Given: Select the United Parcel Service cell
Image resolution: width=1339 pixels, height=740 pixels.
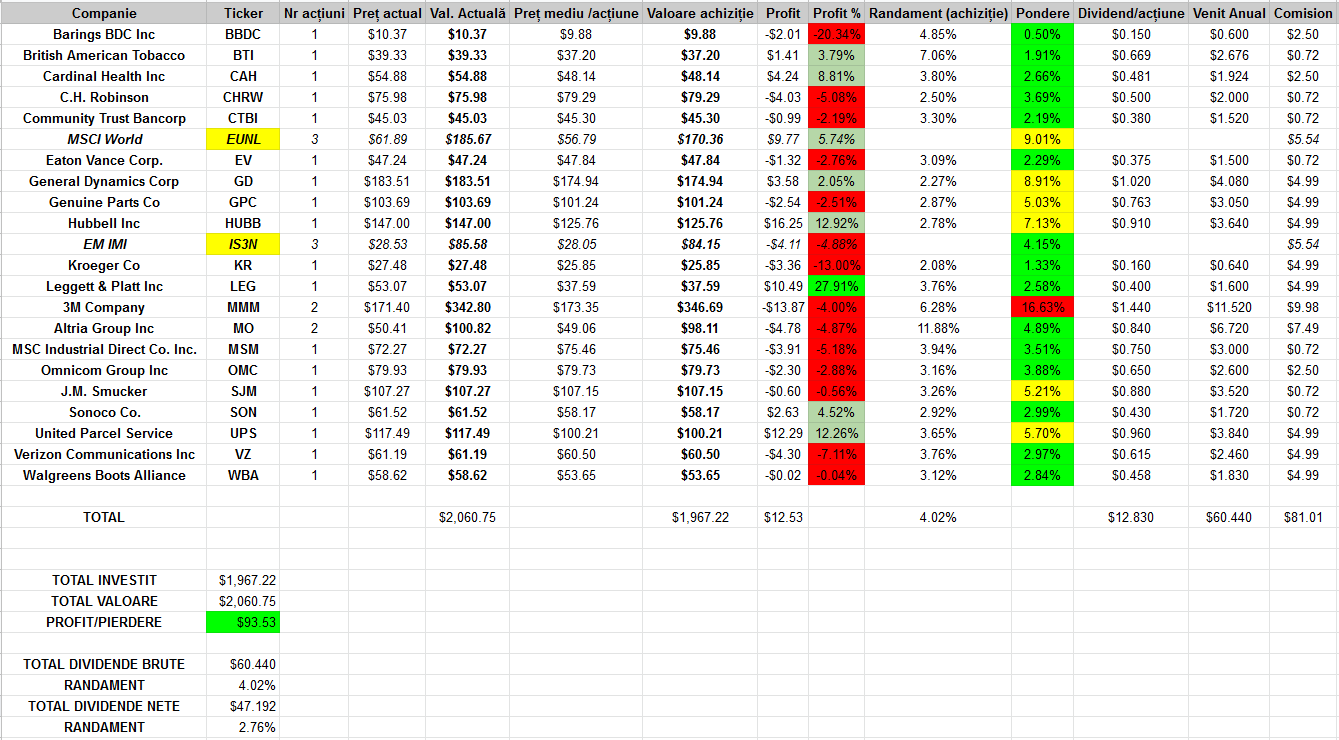Looking at the screenshot, I should pos(104,433).
